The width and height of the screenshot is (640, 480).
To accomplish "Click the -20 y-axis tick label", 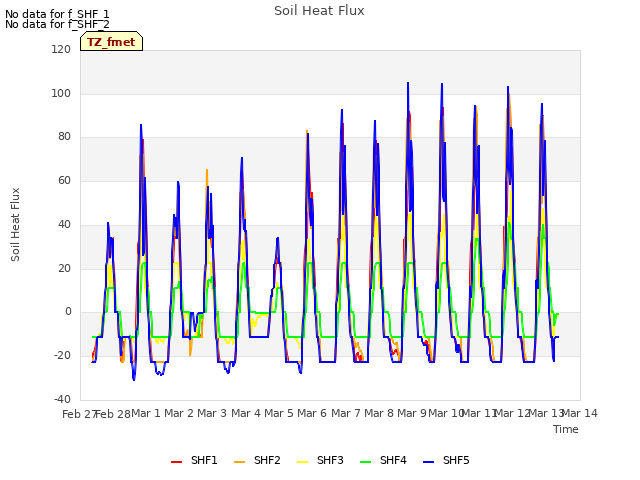I will click(62, 356).
